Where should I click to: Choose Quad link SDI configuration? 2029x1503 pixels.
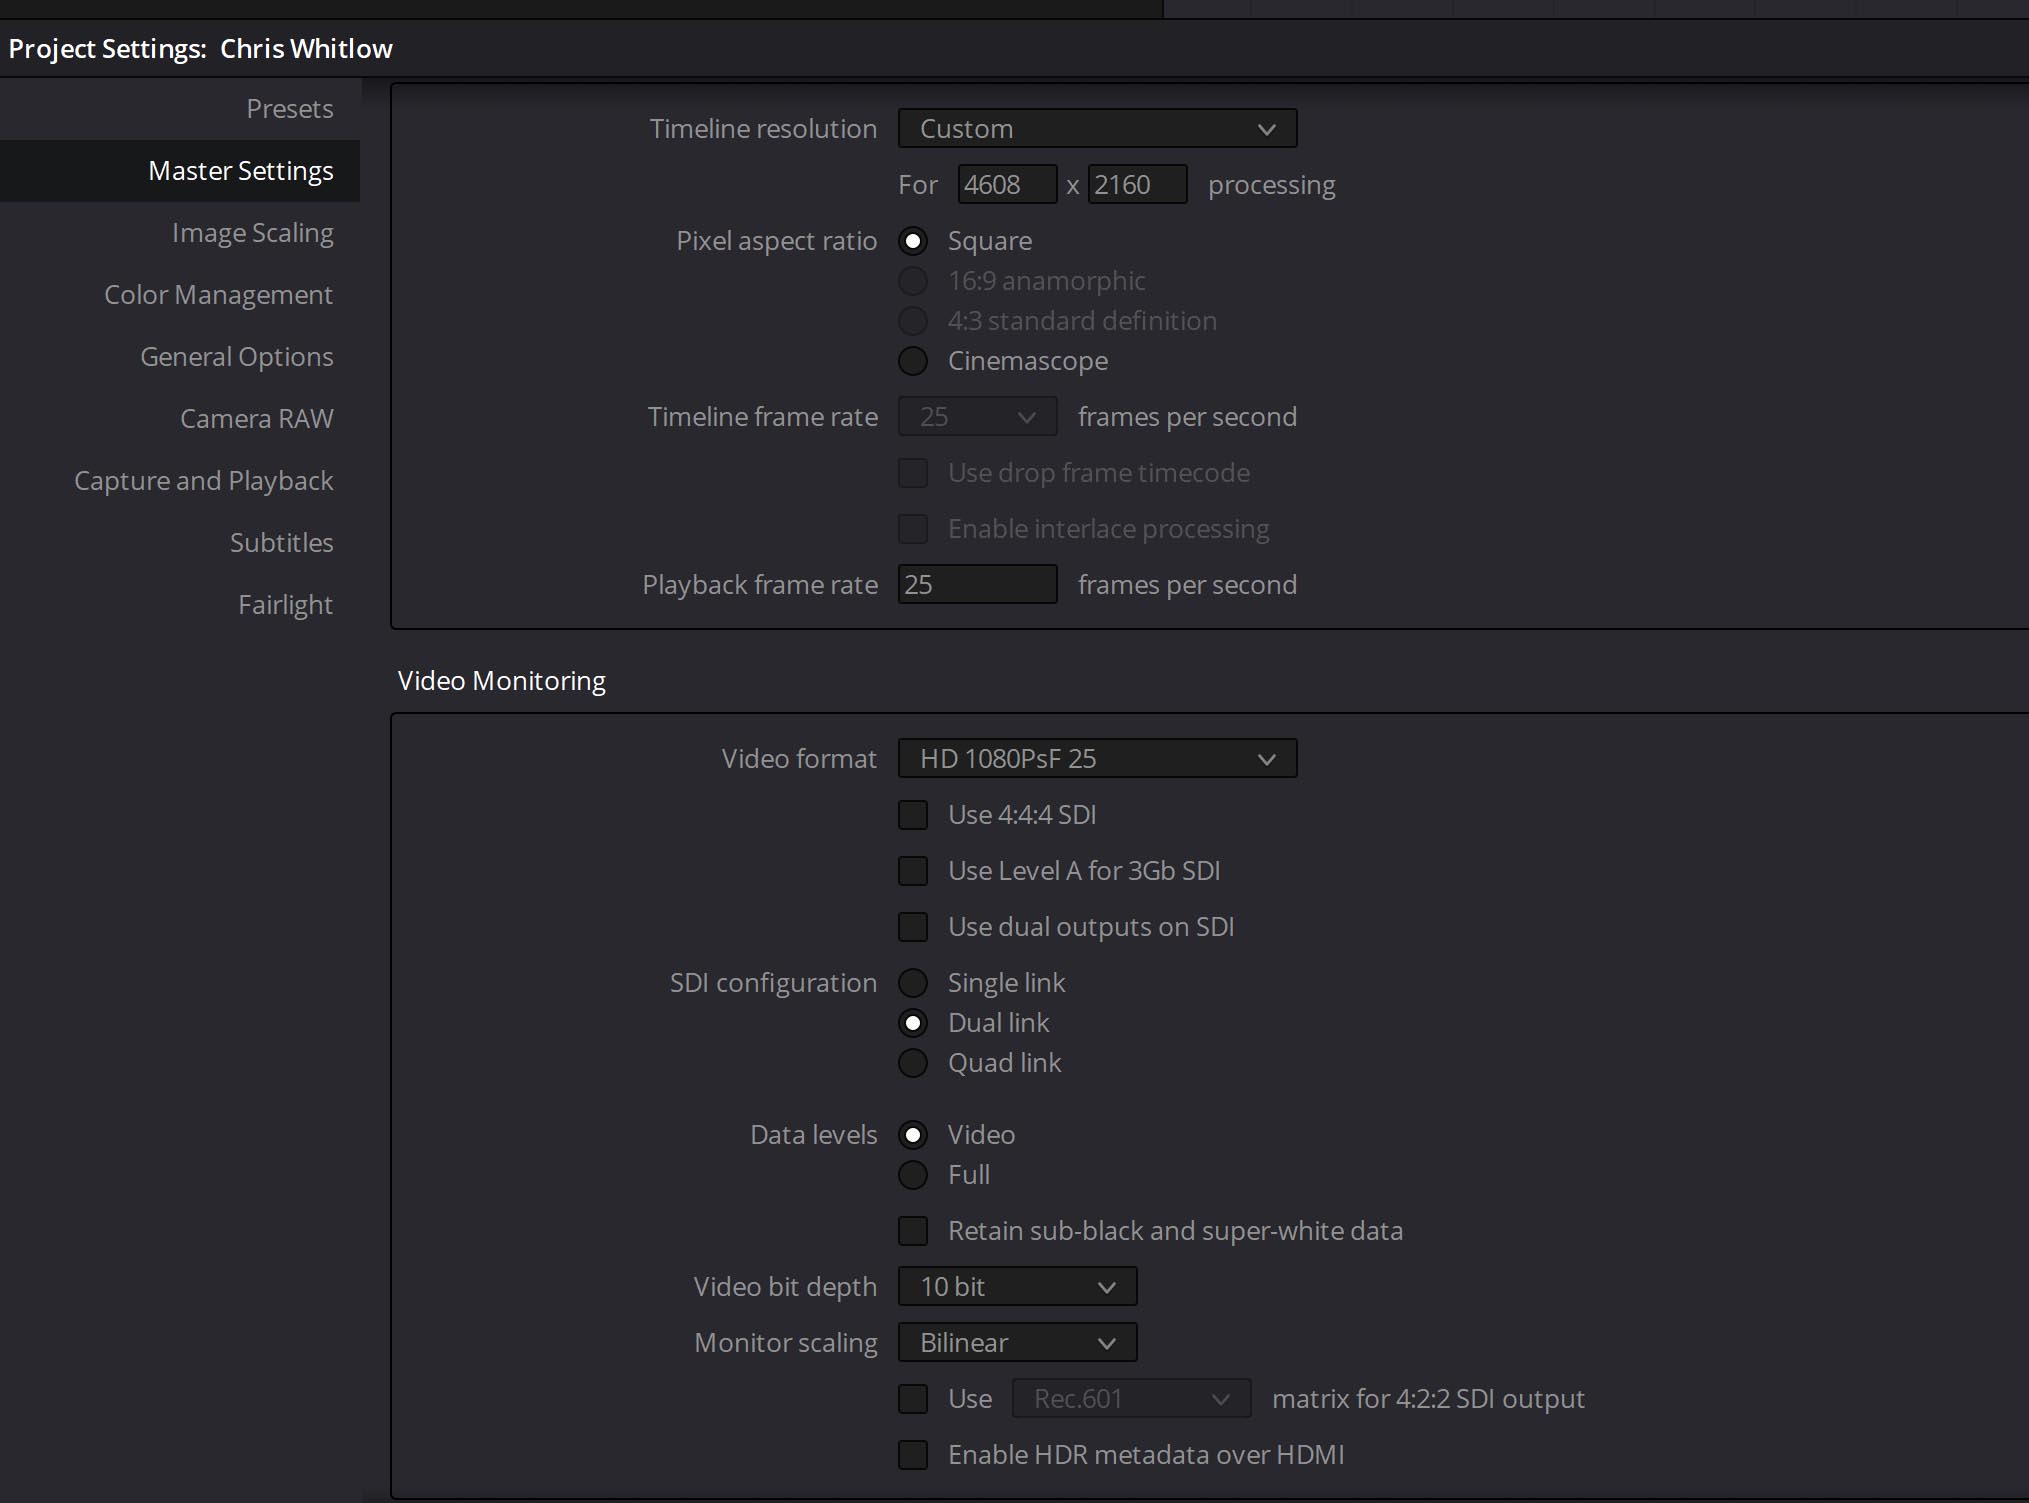[x=913, y=1063]
